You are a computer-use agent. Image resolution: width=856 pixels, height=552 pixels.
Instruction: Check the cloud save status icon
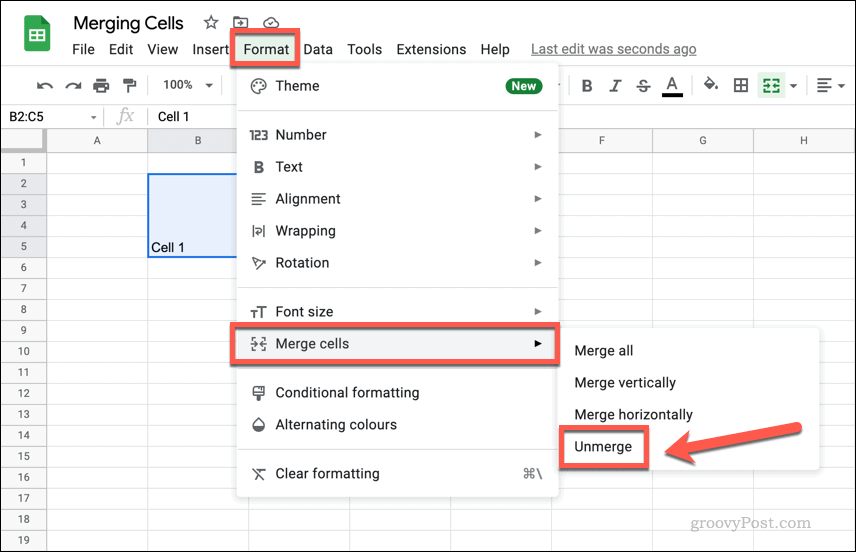coord(271,23)
